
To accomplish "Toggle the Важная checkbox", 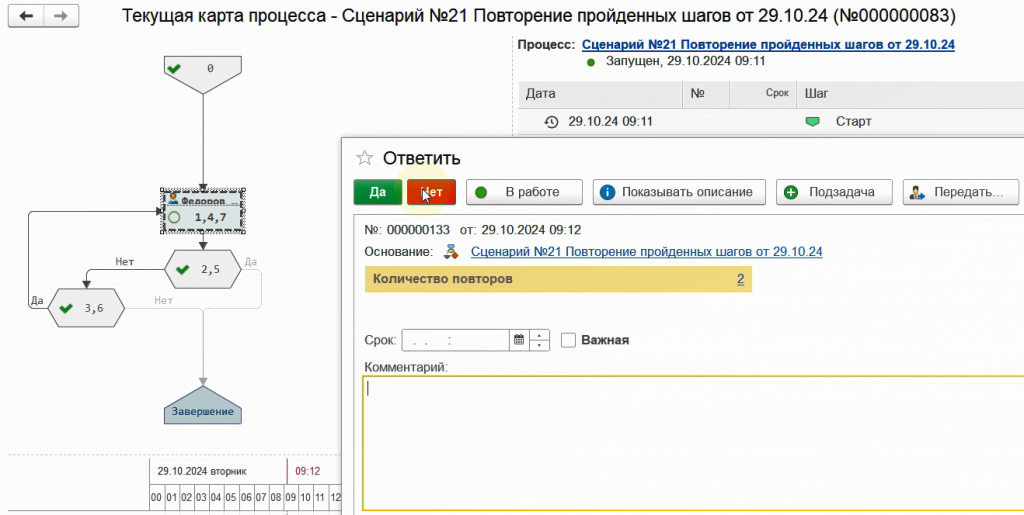I will point(569,340).
